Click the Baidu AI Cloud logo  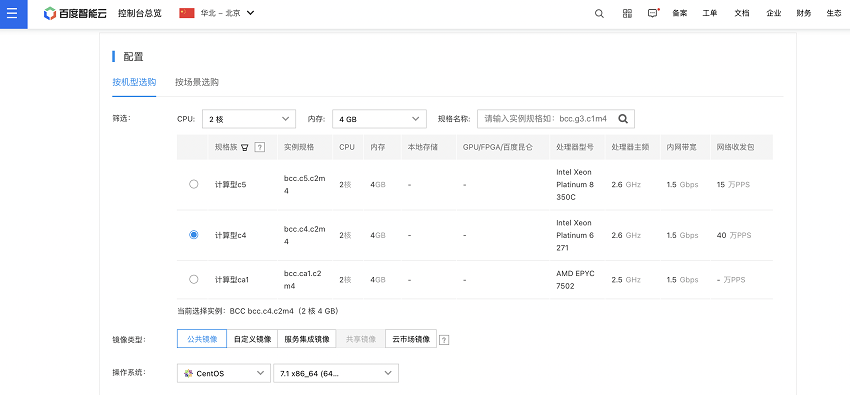pos(75,14)
